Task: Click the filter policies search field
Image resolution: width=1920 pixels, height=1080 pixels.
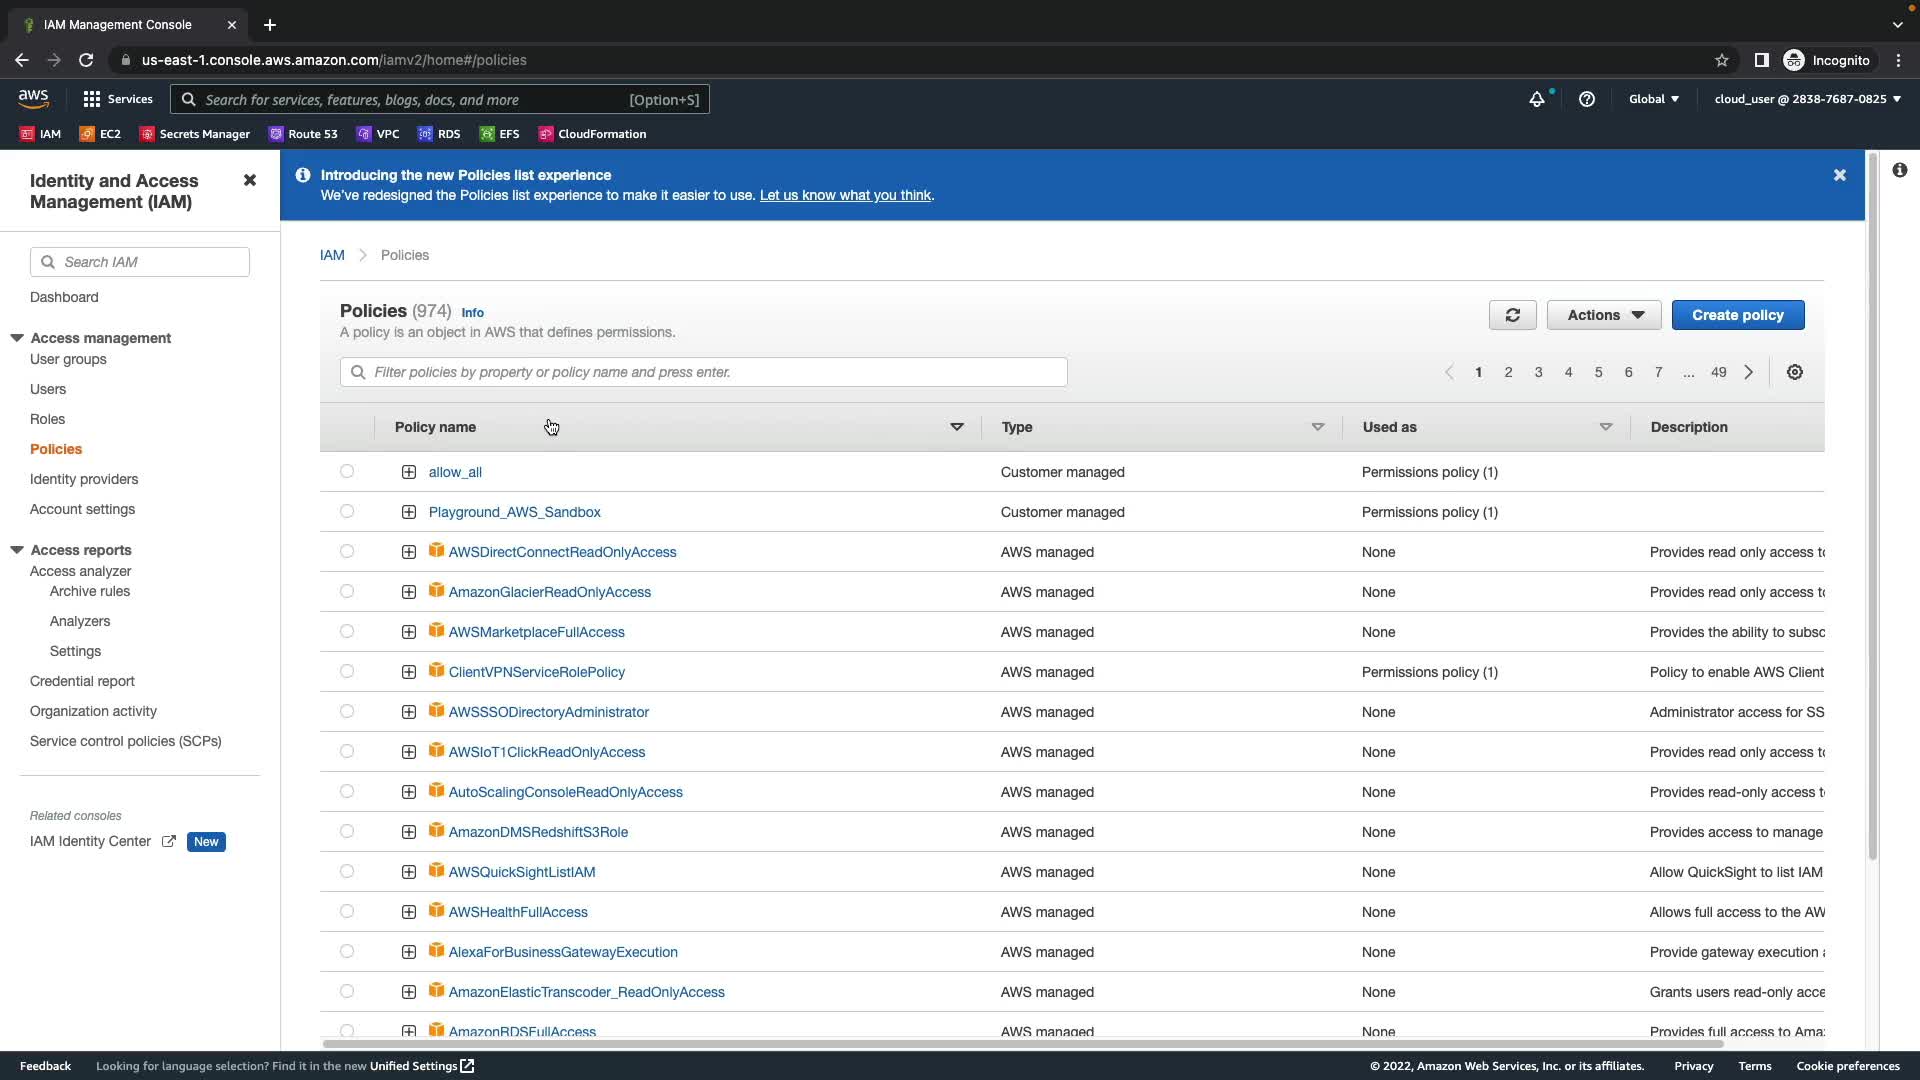Action: coord(703,372)
